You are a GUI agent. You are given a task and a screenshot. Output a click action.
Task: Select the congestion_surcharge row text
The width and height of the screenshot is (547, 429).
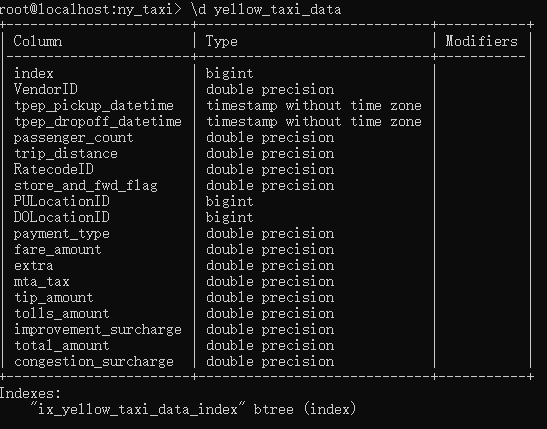[x=94, y=362]
